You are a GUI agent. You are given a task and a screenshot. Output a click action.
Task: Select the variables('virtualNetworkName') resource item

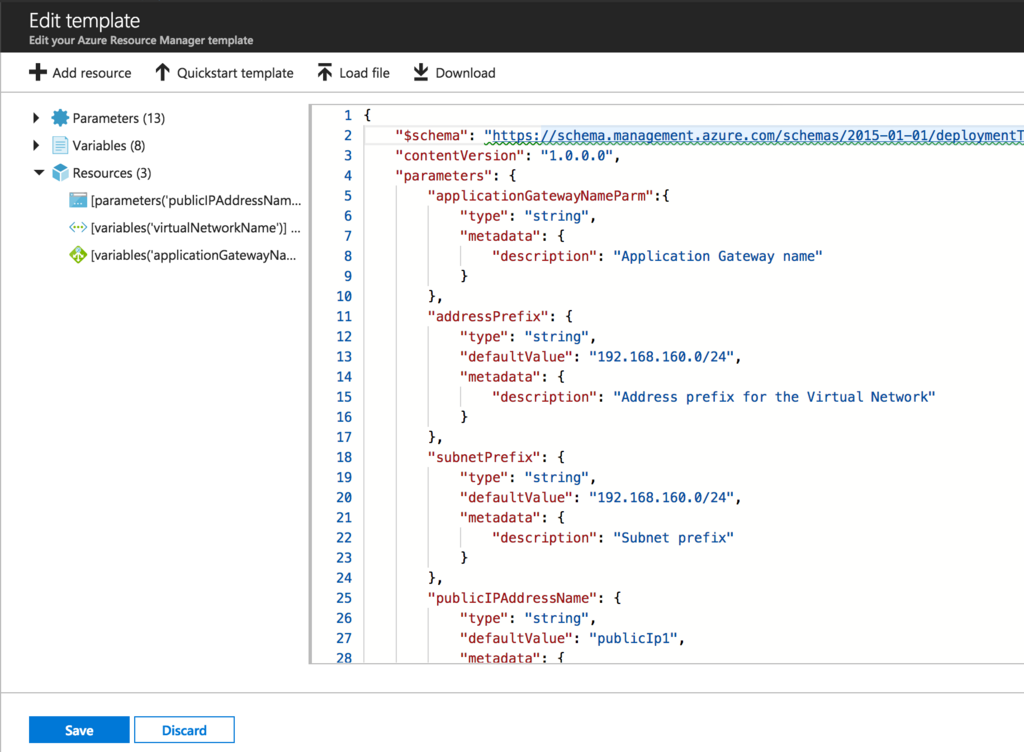[x=195, y=228]
